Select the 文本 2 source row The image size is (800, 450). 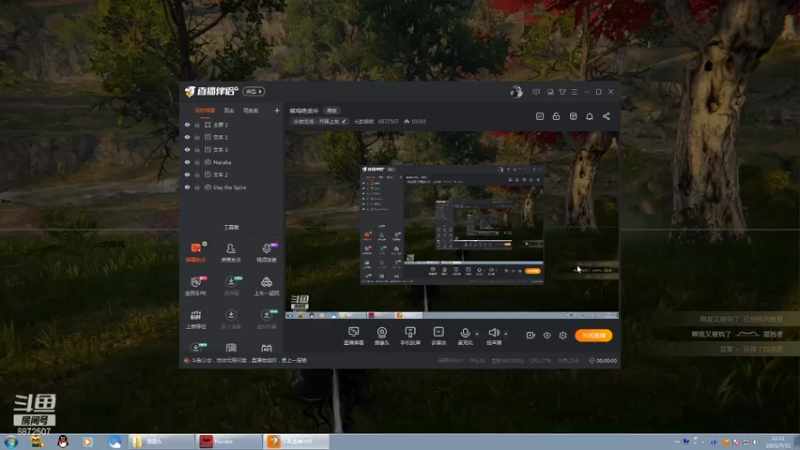[x=232, y=174]
